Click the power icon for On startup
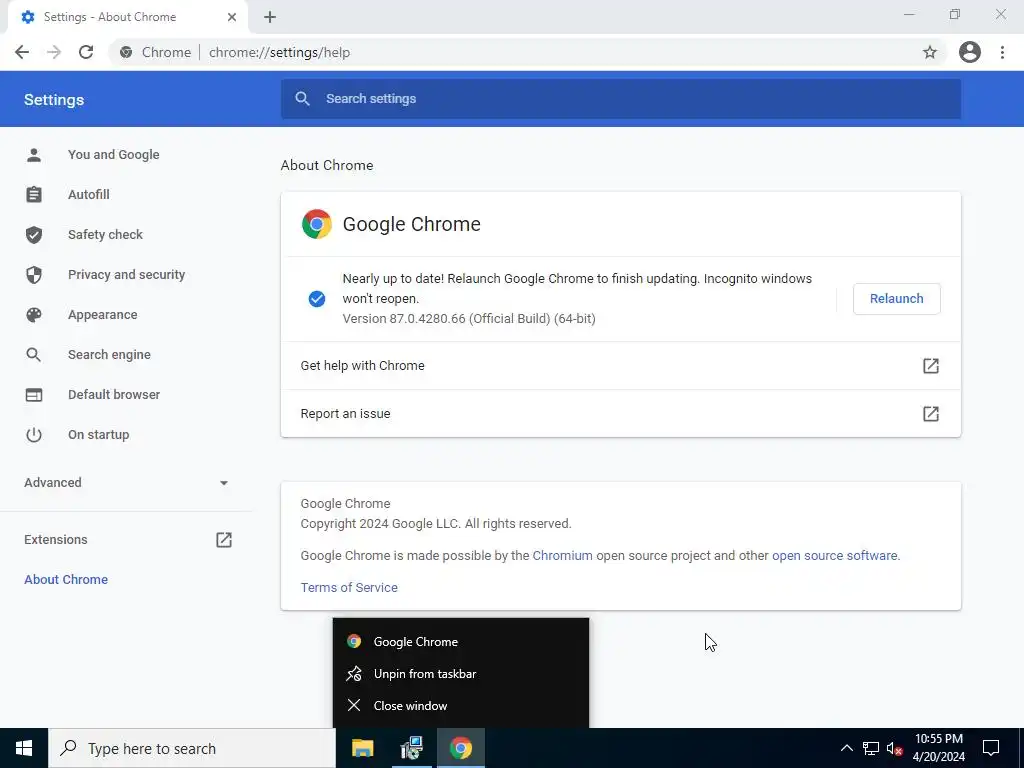The width and height of the screenshot is (1024, 768). [33, 434]
